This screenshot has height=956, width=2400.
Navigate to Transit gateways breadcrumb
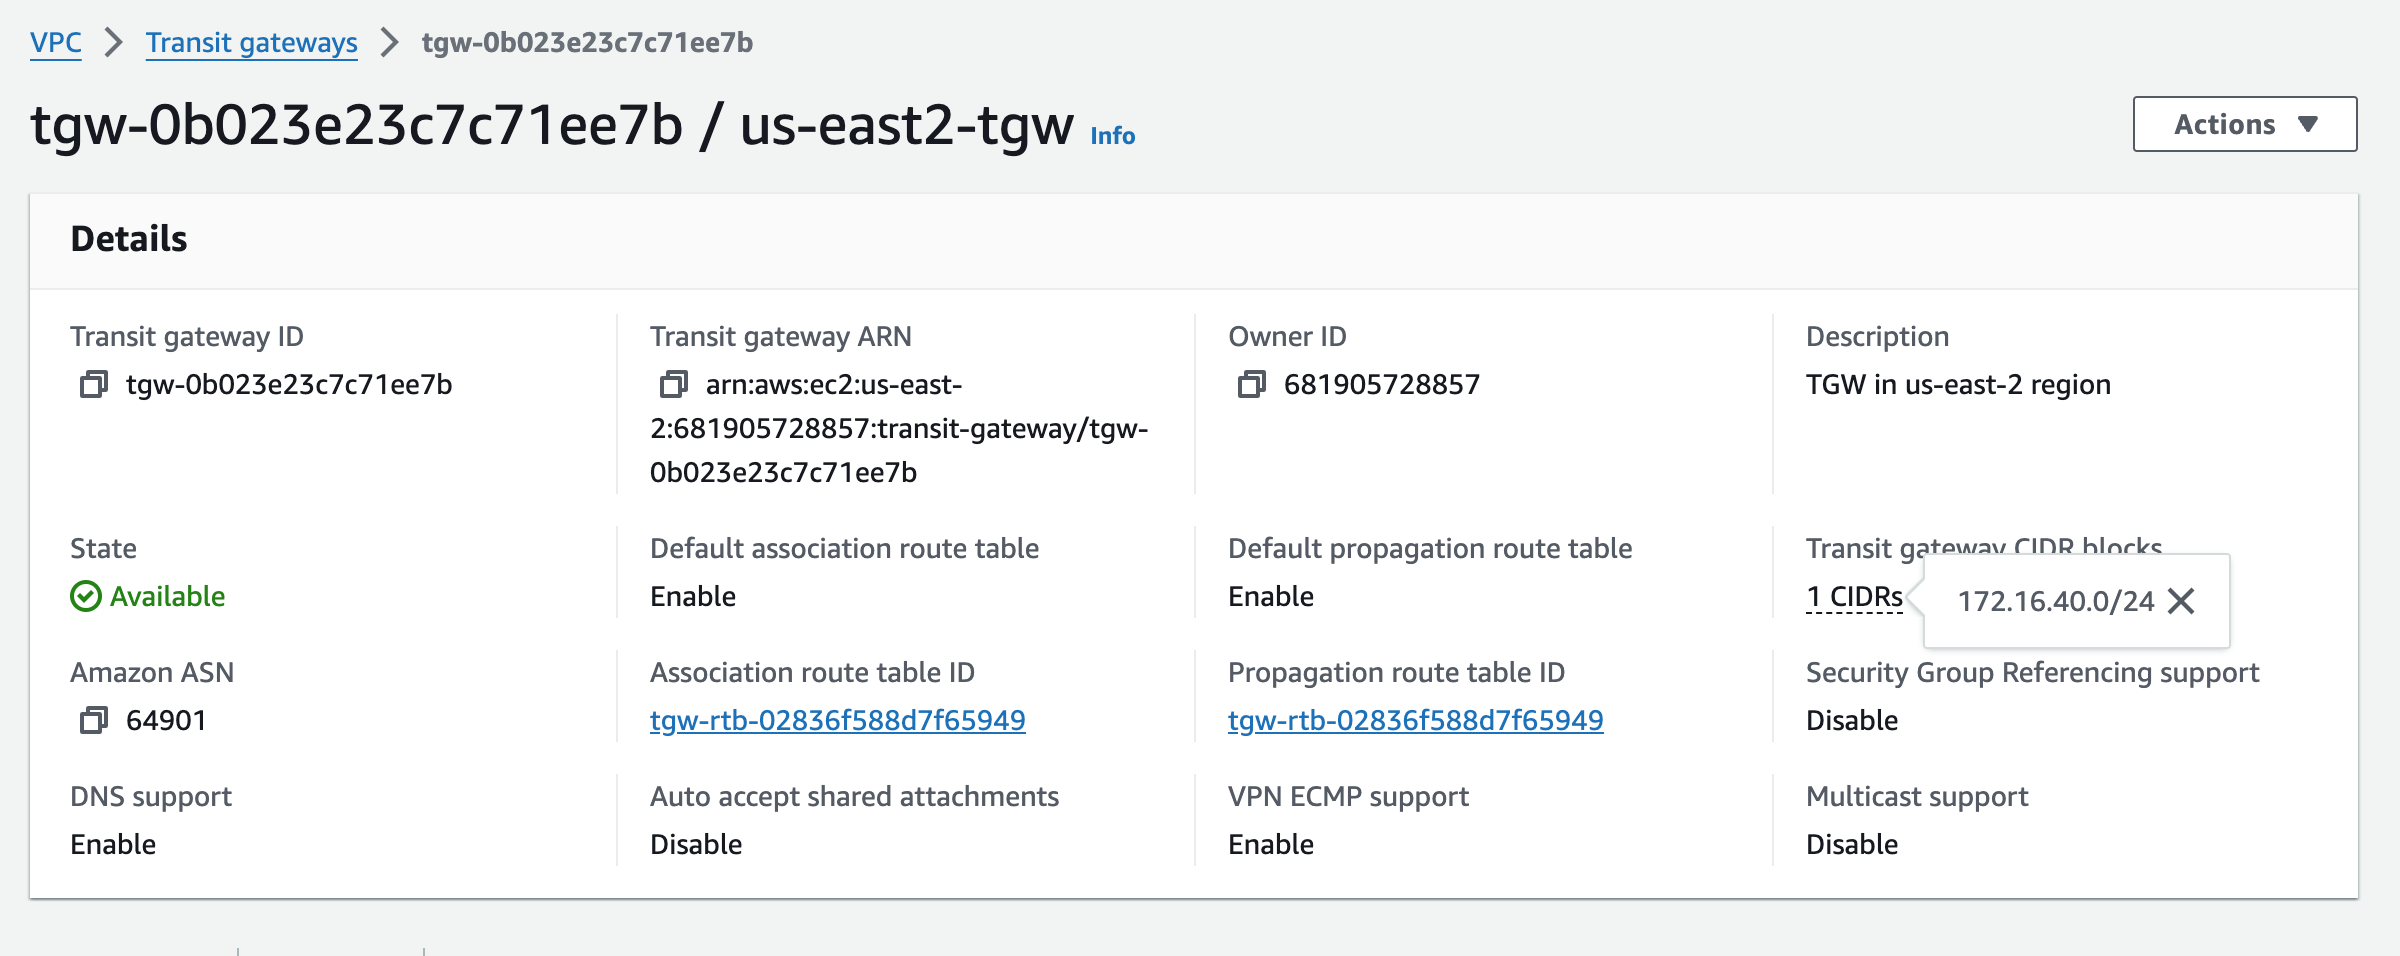(251, 43)
